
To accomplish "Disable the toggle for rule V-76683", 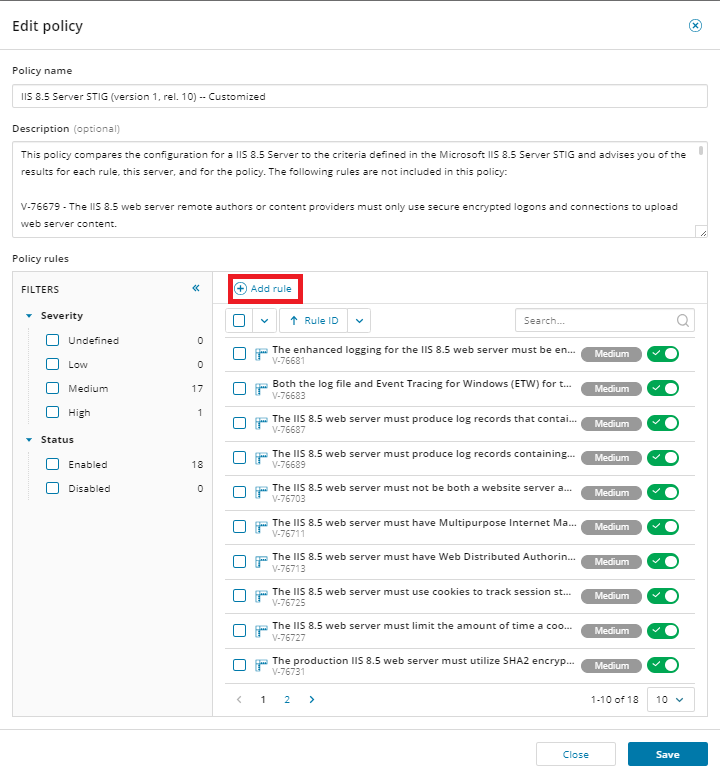I will pos(662,388).
